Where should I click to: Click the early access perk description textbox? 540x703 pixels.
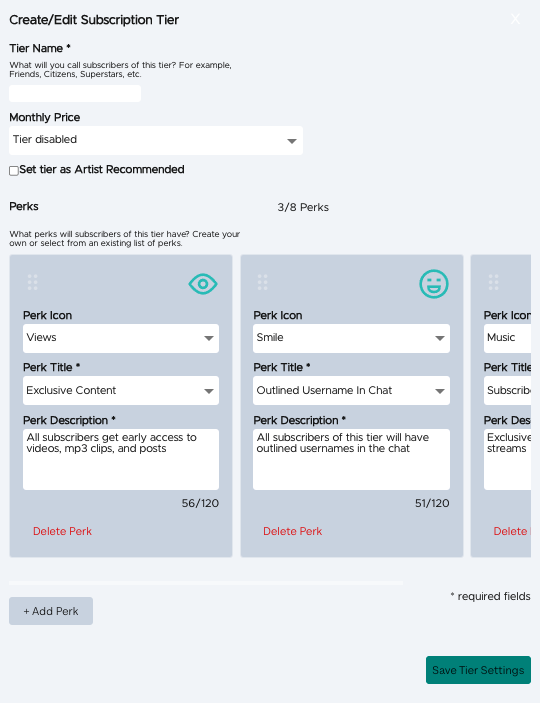(x=121, y=460)
